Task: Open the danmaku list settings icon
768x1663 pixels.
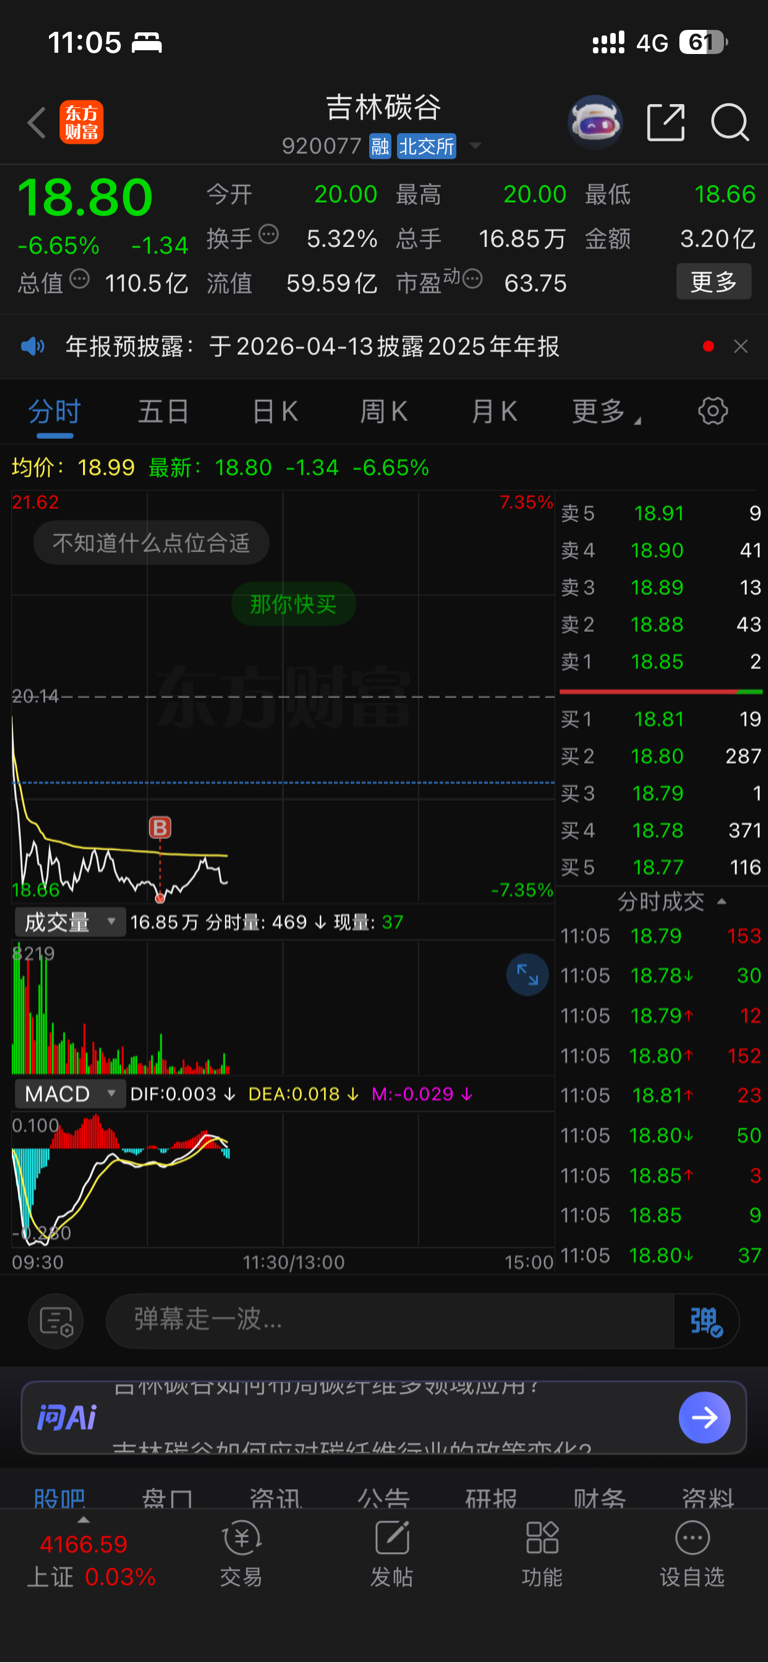Action: pyautogui.click(x=56, y=1321)
